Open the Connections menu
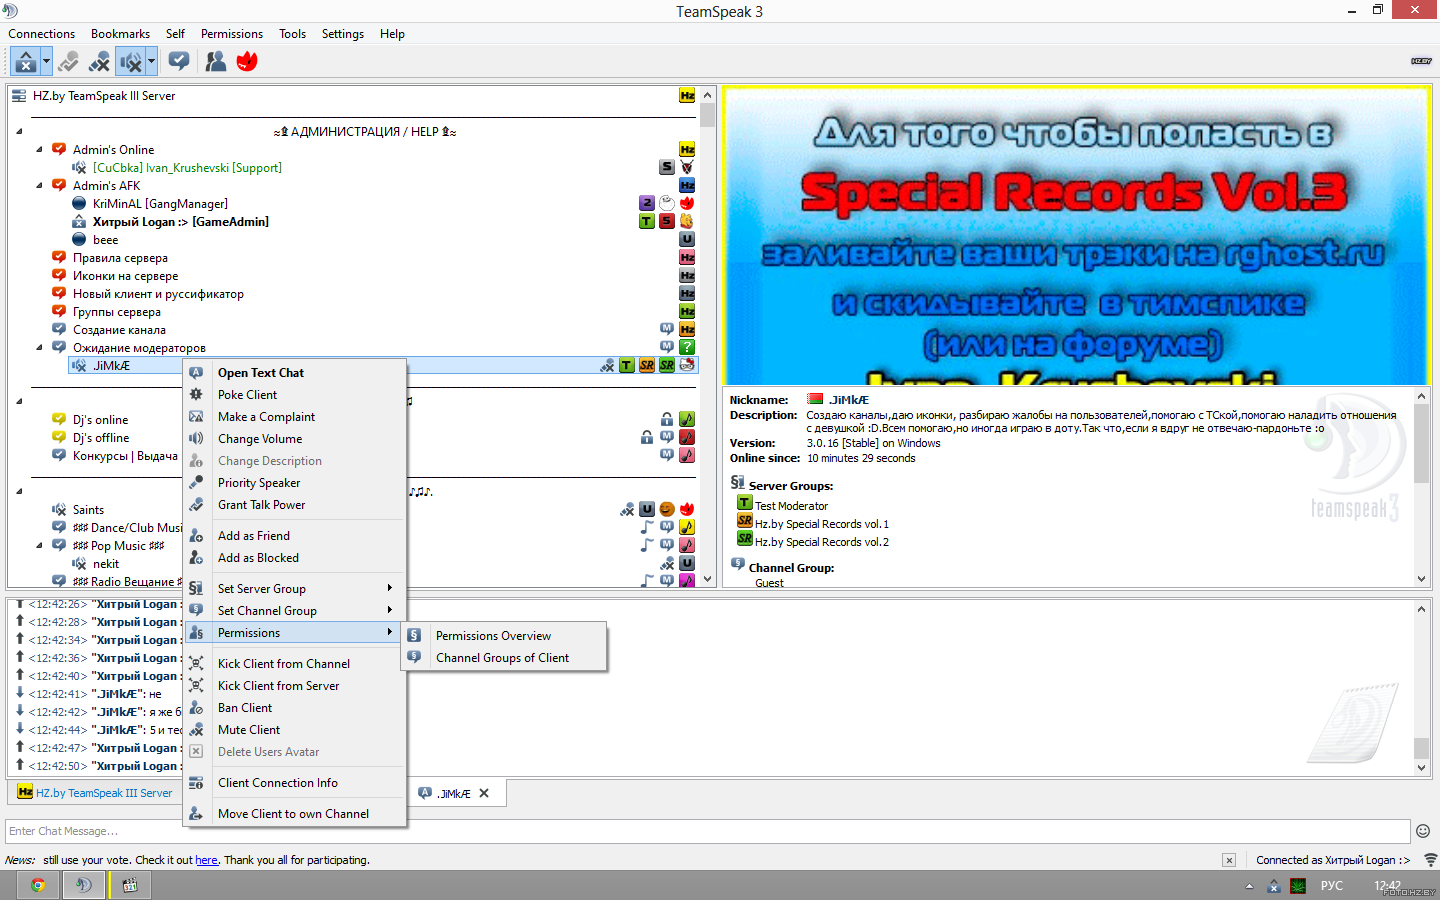The height and width of the screenshot is (900, 1440). click(42, 34)
